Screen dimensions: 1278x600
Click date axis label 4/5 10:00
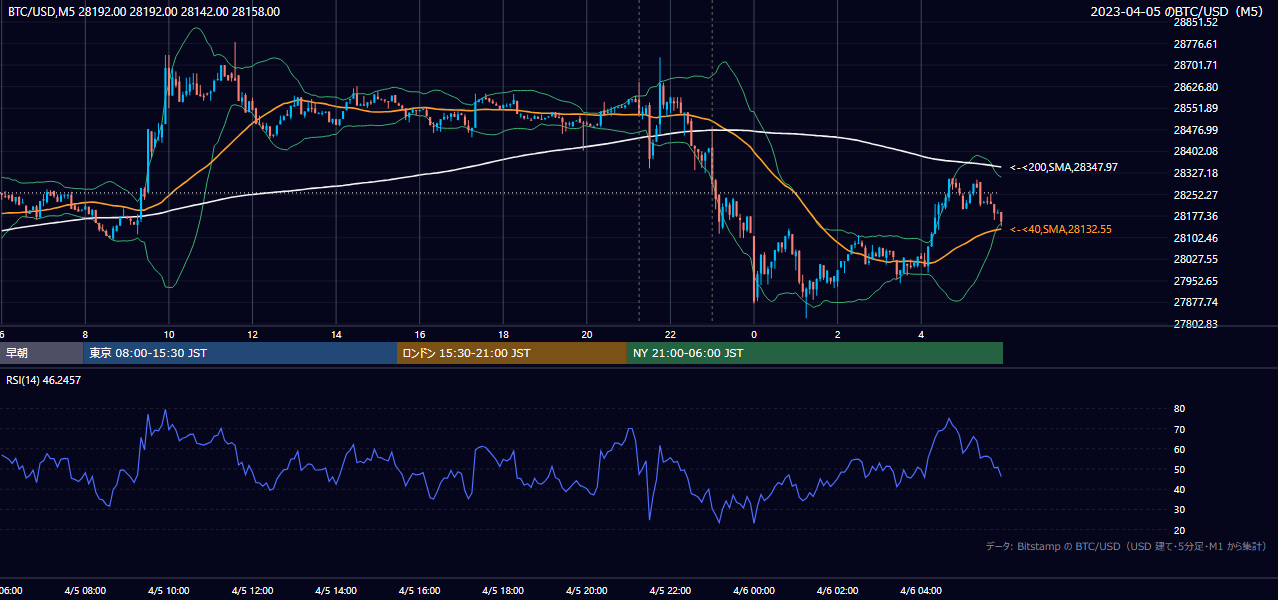pos(168,591)
